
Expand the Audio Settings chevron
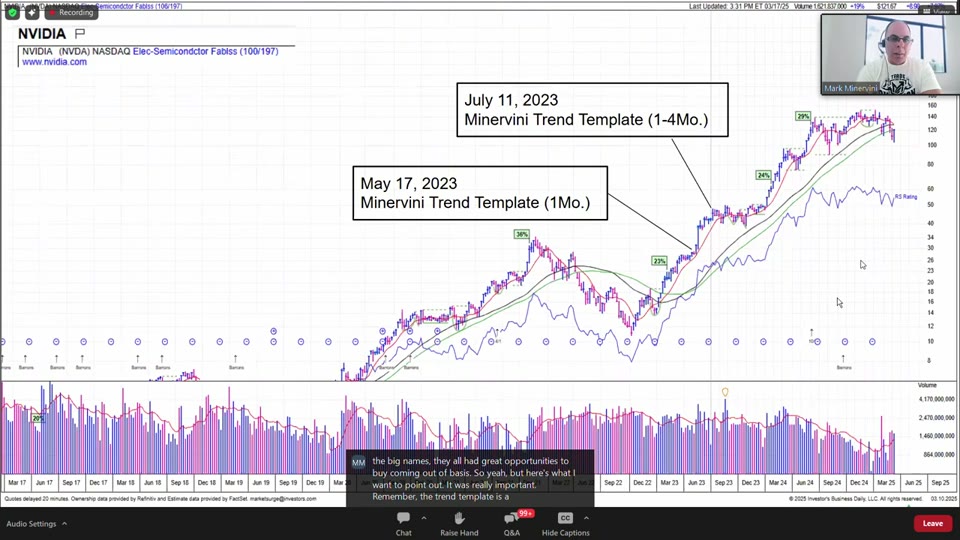point(64,524)
